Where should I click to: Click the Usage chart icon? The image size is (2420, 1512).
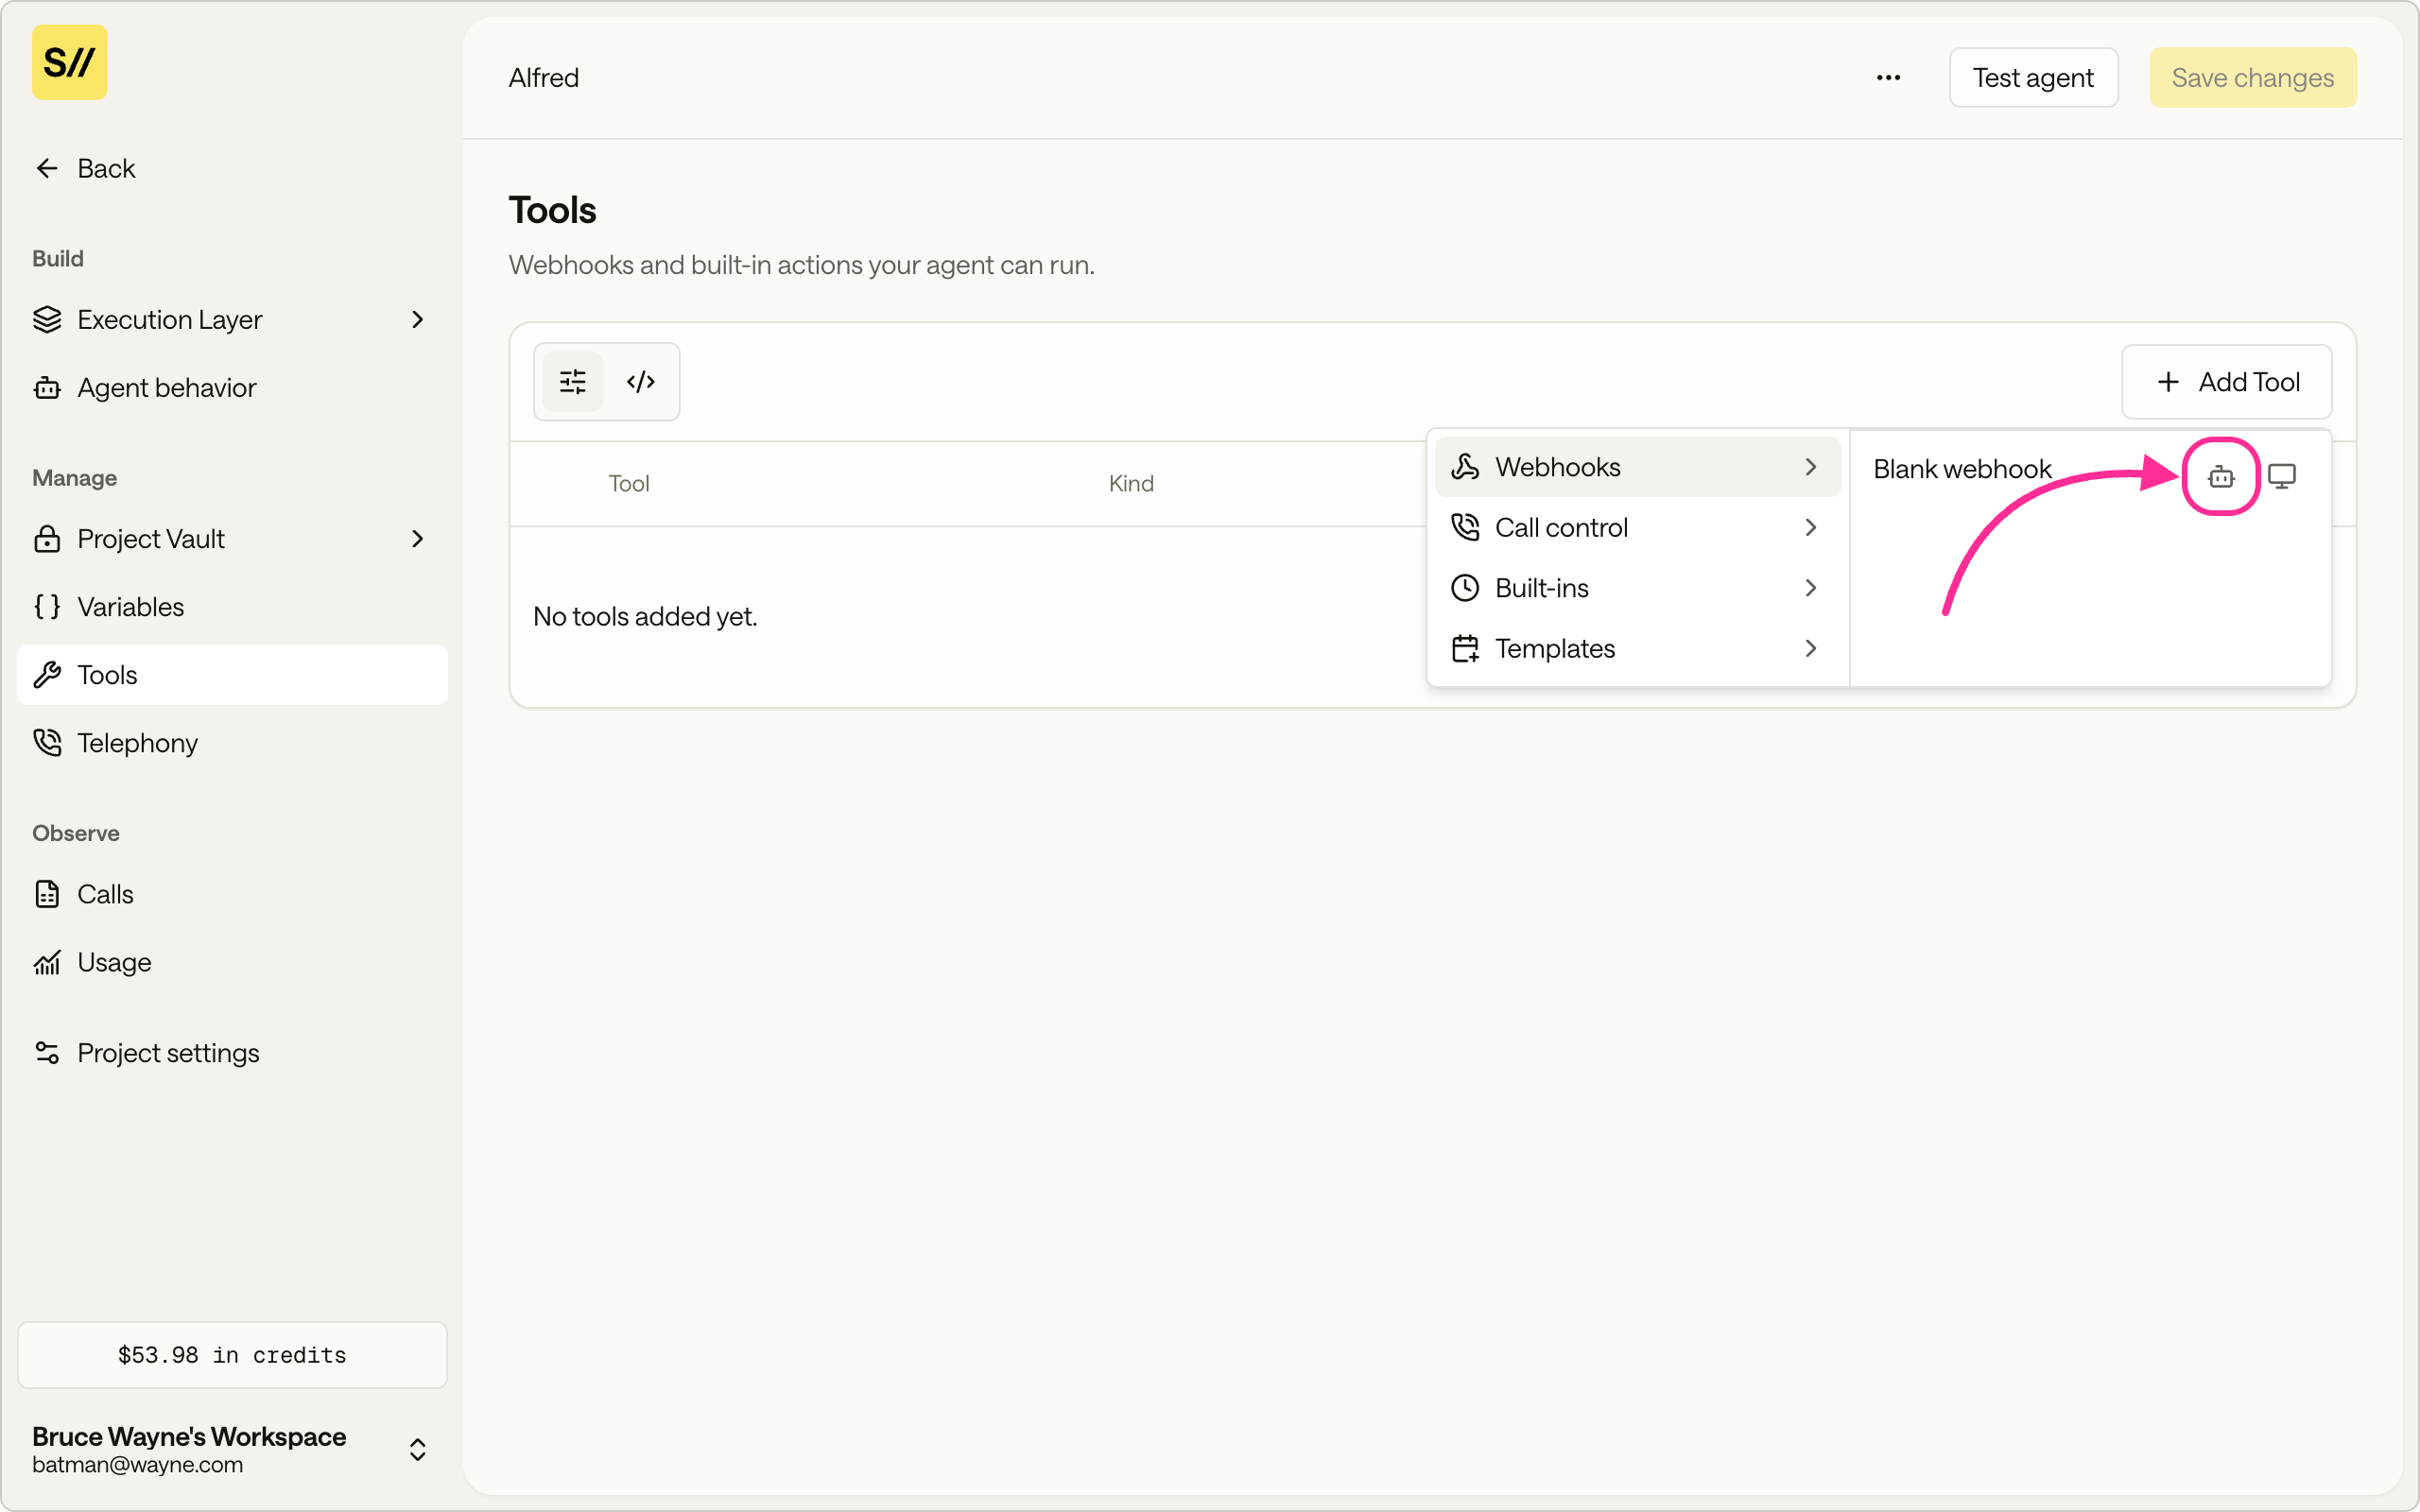point(47,962)
